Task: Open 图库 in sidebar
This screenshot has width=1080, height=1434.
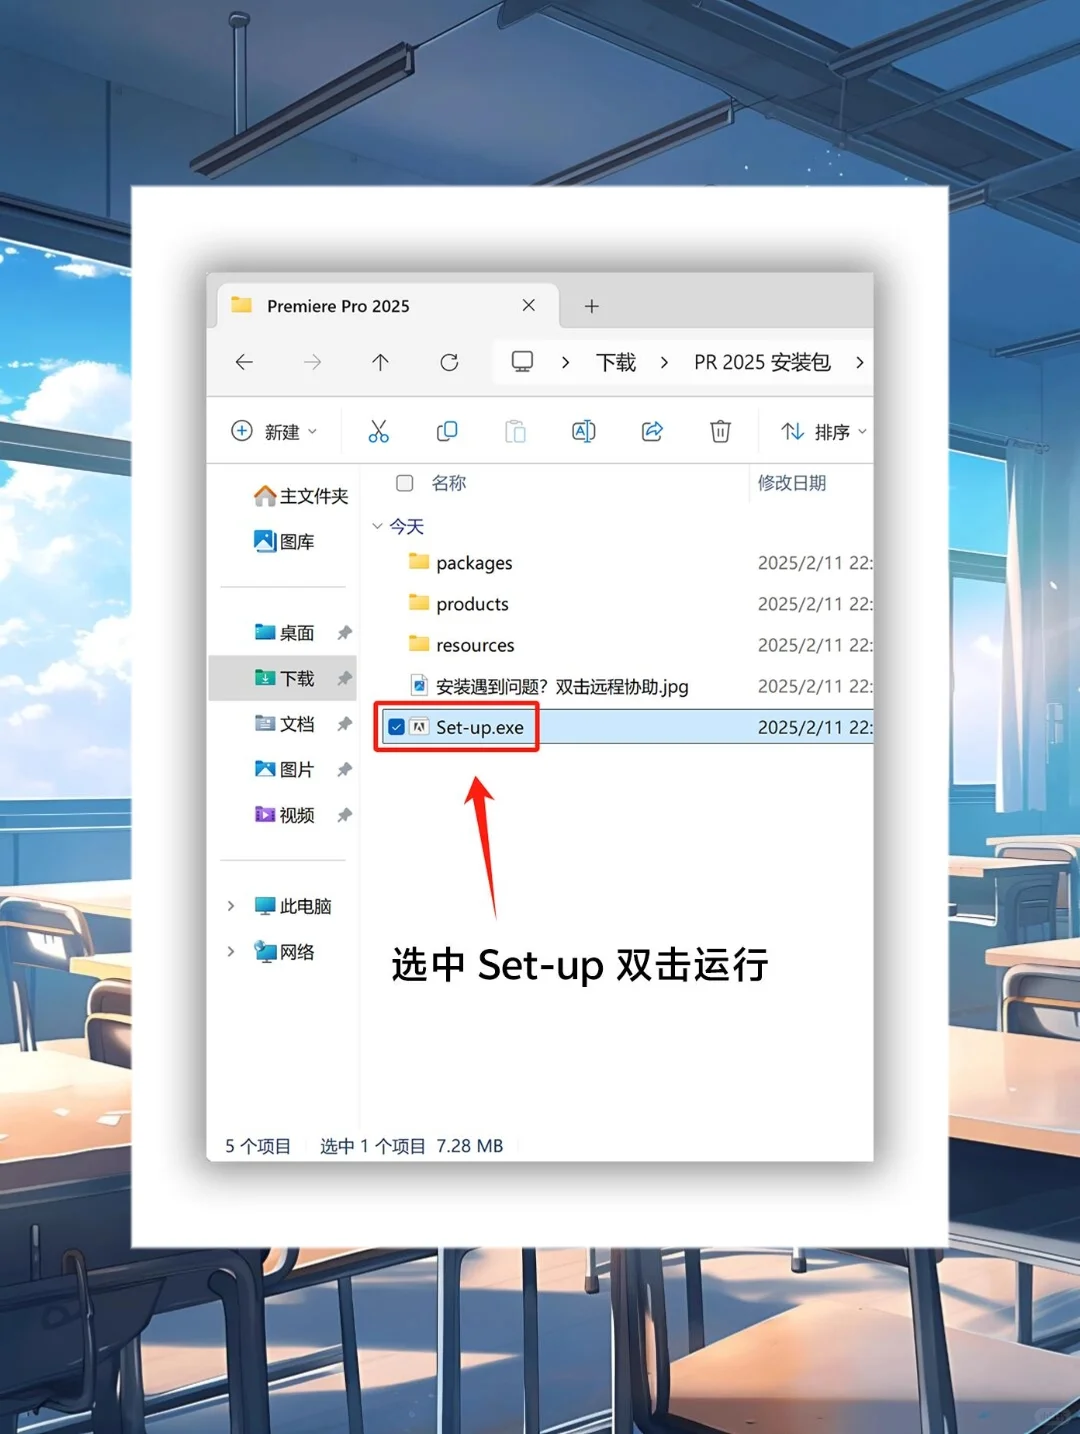Action: pyautogui.click(x=285, y=541)
